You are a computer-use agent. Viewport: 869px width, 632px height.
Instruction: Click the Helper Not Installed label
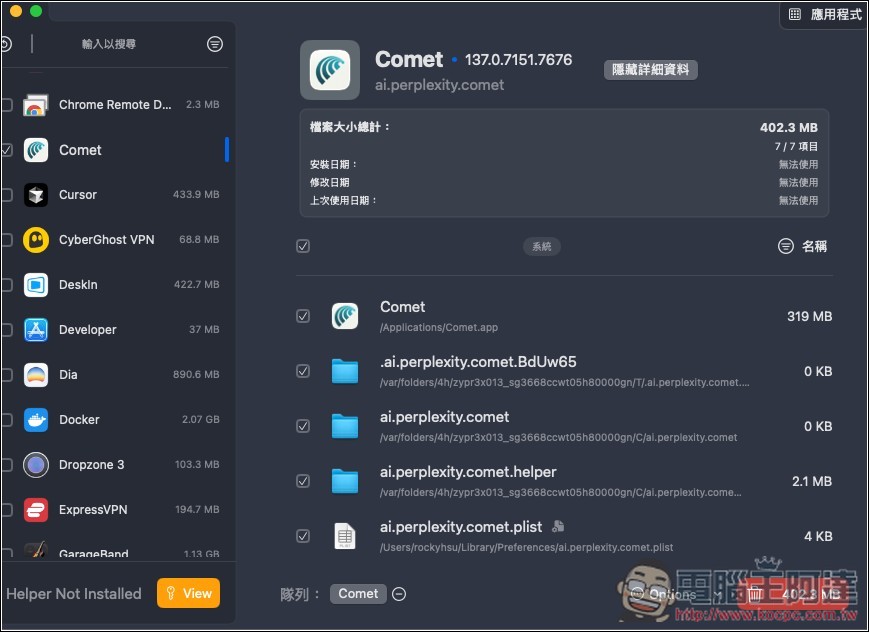coord(74,594)
